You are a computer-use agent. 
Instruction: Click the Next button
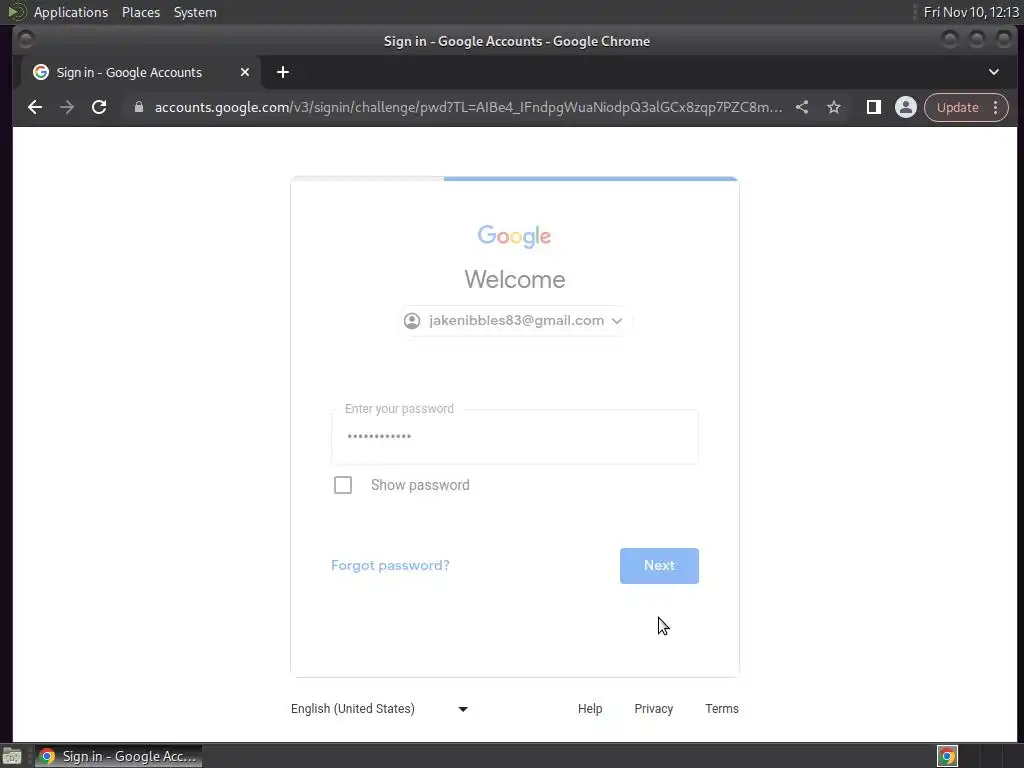(x=659, y=566)
